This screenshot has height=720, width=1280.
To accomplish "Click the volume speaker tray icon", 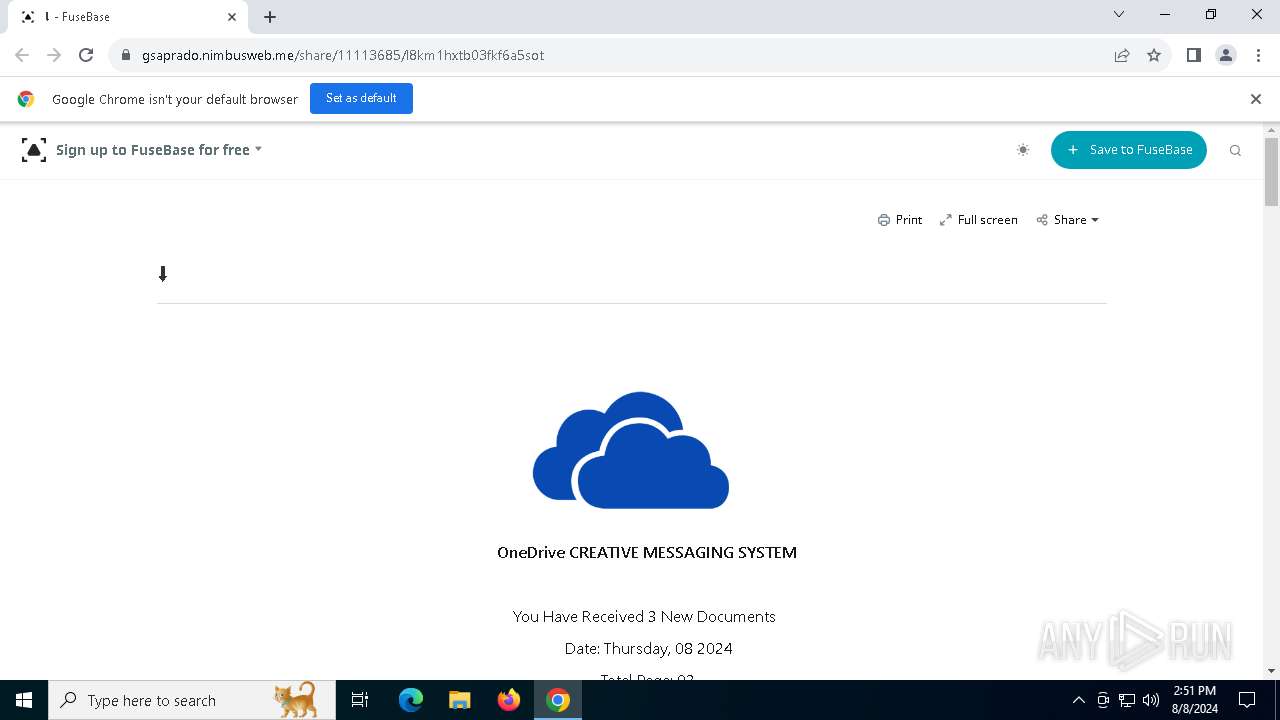I will (1151, 700).
